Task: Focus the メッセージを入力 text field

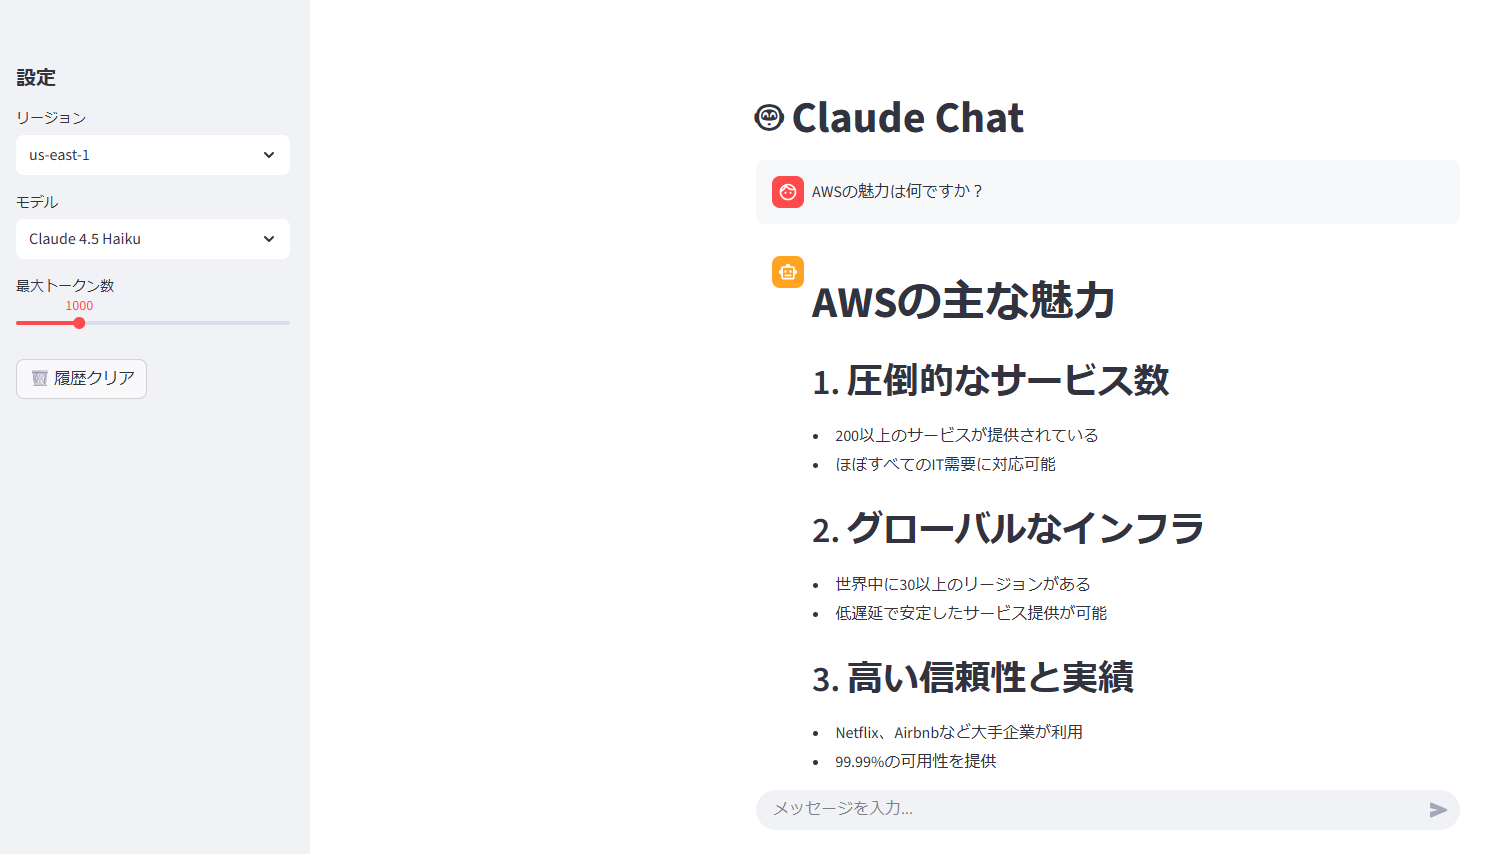Action: [1090, 809]
